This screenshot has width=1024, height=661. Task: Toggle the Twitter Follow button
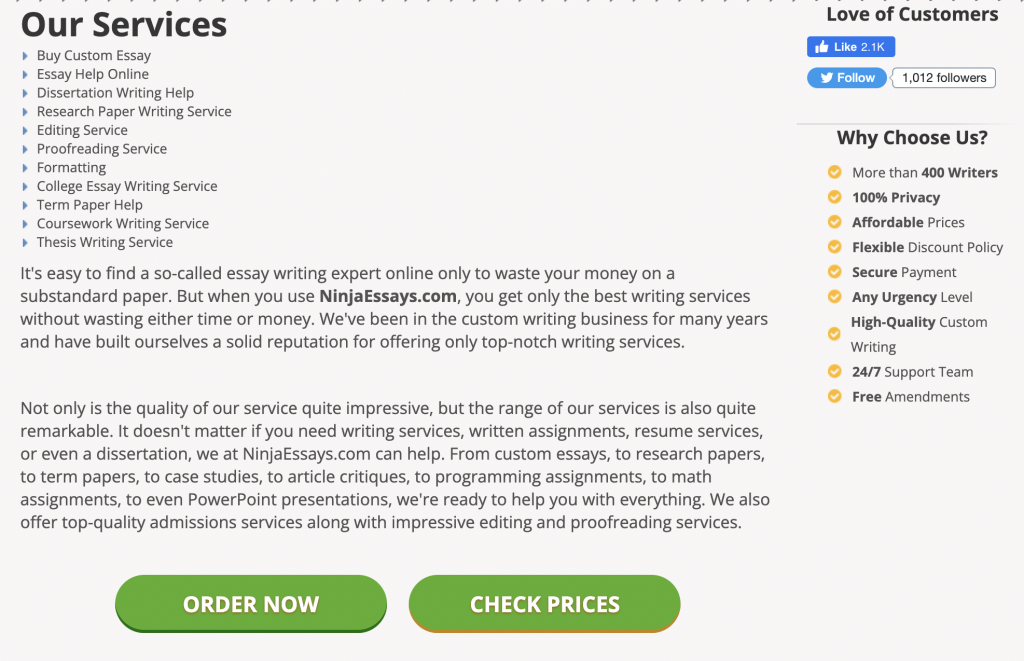(846, 77)
